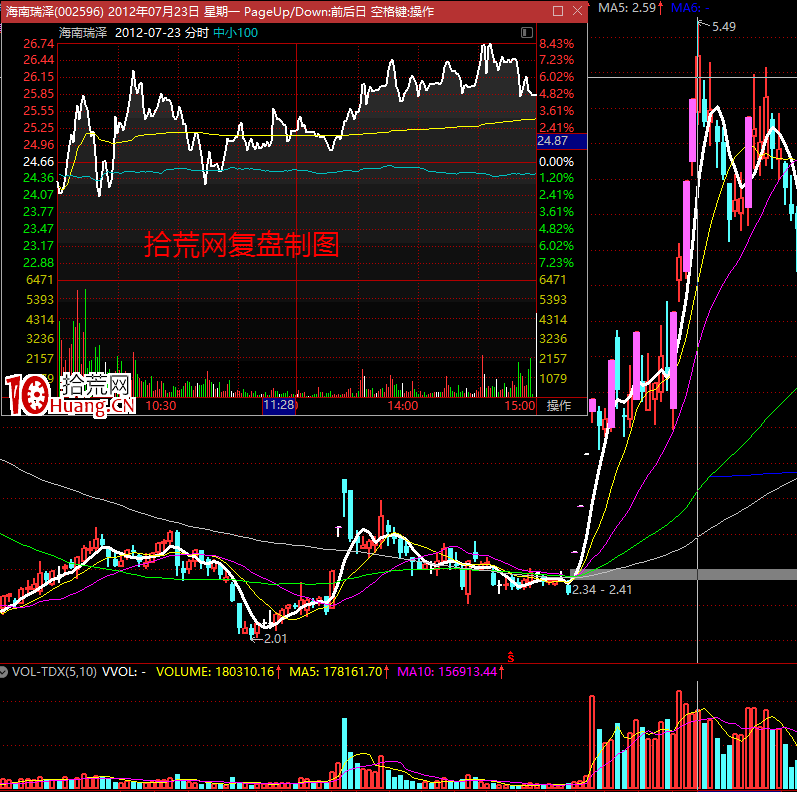Image resolution: width=797 pixels, height=792 pixels.
Task: Click the green 1.20% percent axis label
Action: click(x=557, y=178)
